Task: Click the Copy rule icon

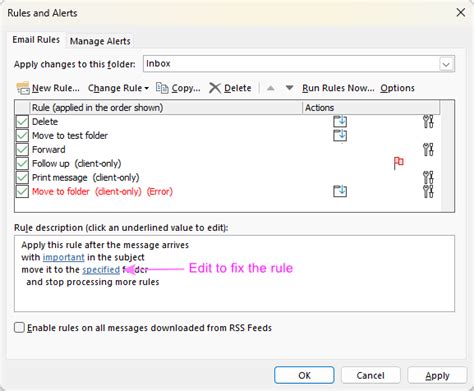Action: click(162, 88)
